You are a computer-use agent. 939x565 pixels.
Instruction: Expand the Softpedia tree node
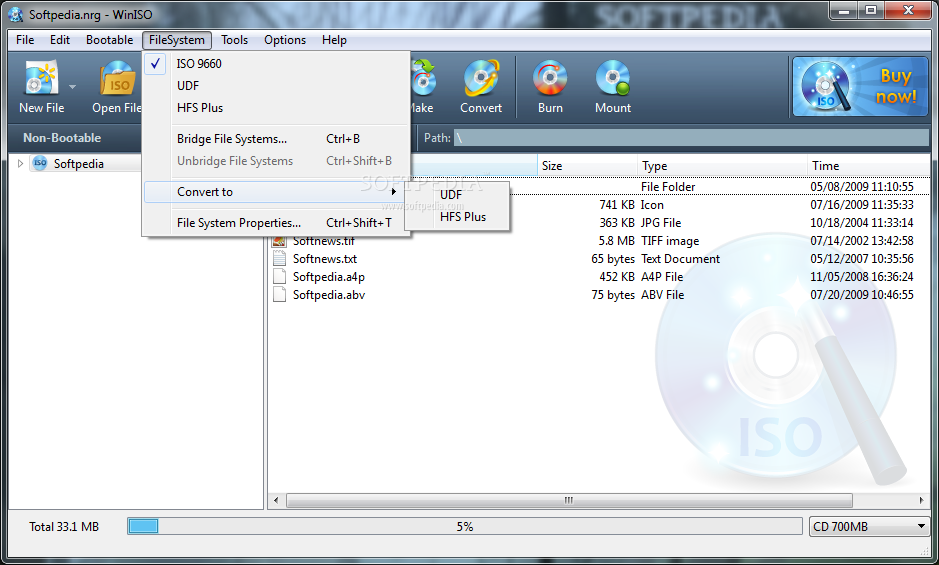click(x=20, y=164)
